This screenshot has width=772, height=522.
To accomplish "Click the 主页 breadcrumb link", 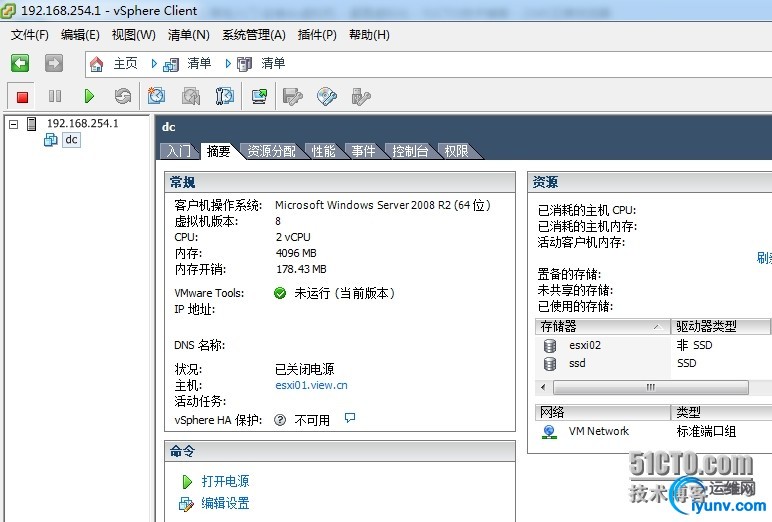I will tap(126, 64).
